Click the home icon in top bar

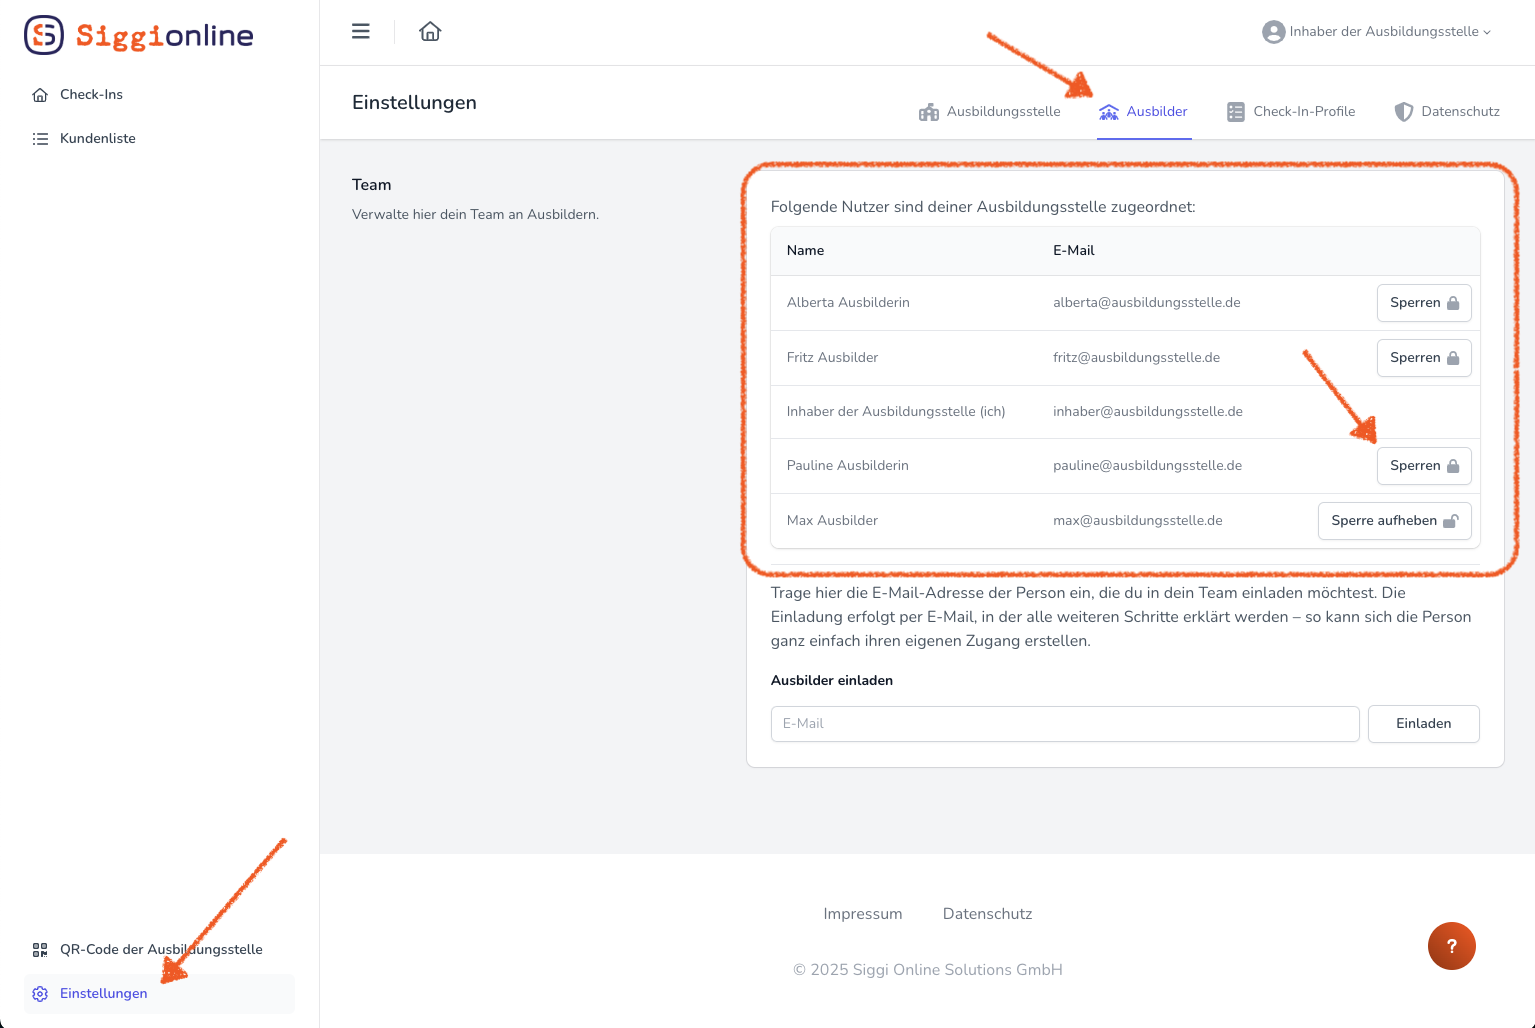coord(430,32)
